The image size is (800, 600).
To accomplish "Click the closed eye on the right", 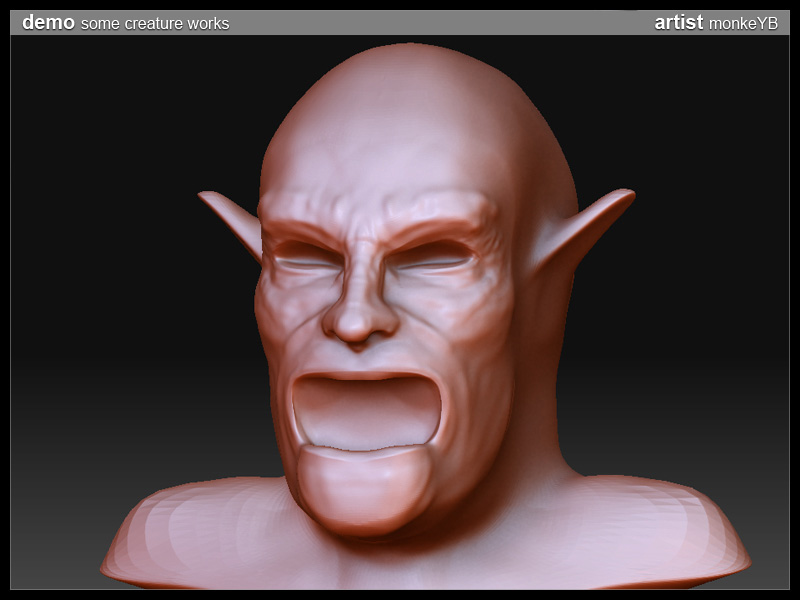I will point(432,262).
